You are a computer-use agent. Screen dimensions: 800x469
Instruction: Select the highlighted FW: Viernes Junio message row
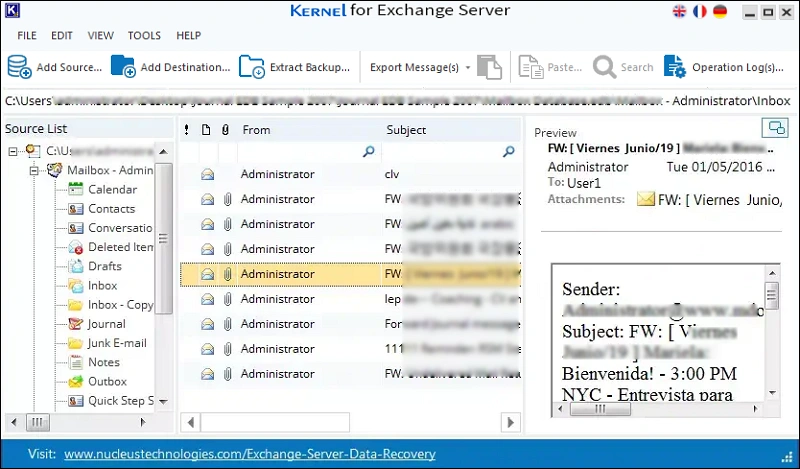(350, 274)
